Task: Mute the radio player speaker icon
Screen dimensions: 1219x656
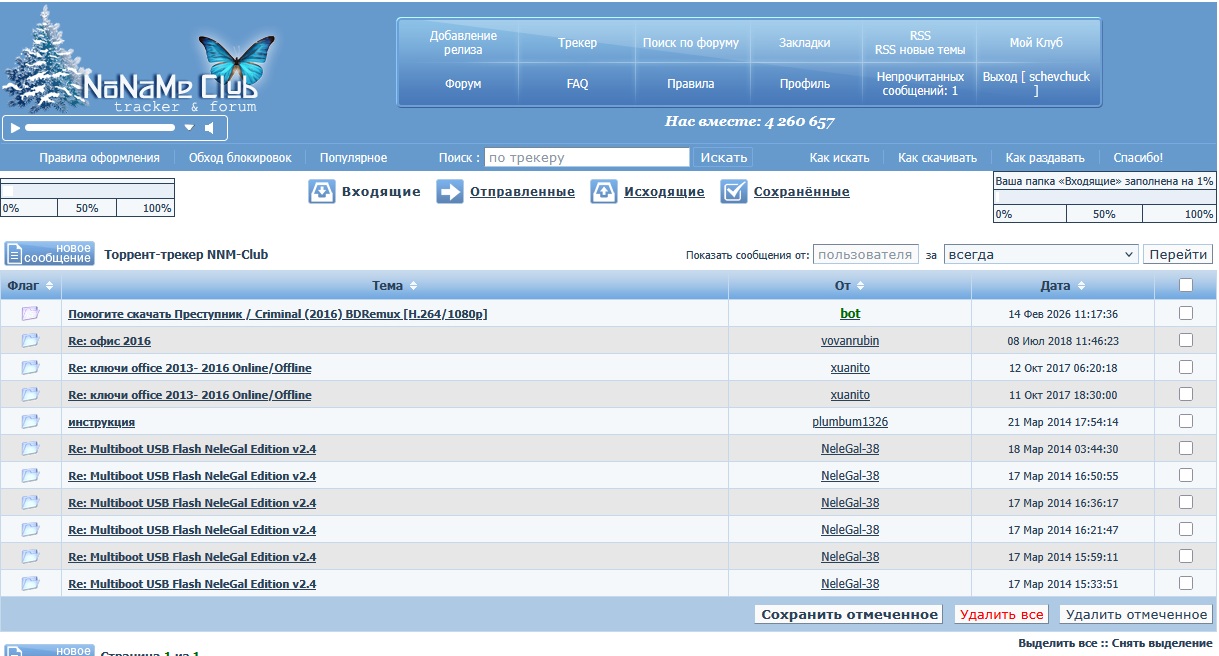Action: 209,128
